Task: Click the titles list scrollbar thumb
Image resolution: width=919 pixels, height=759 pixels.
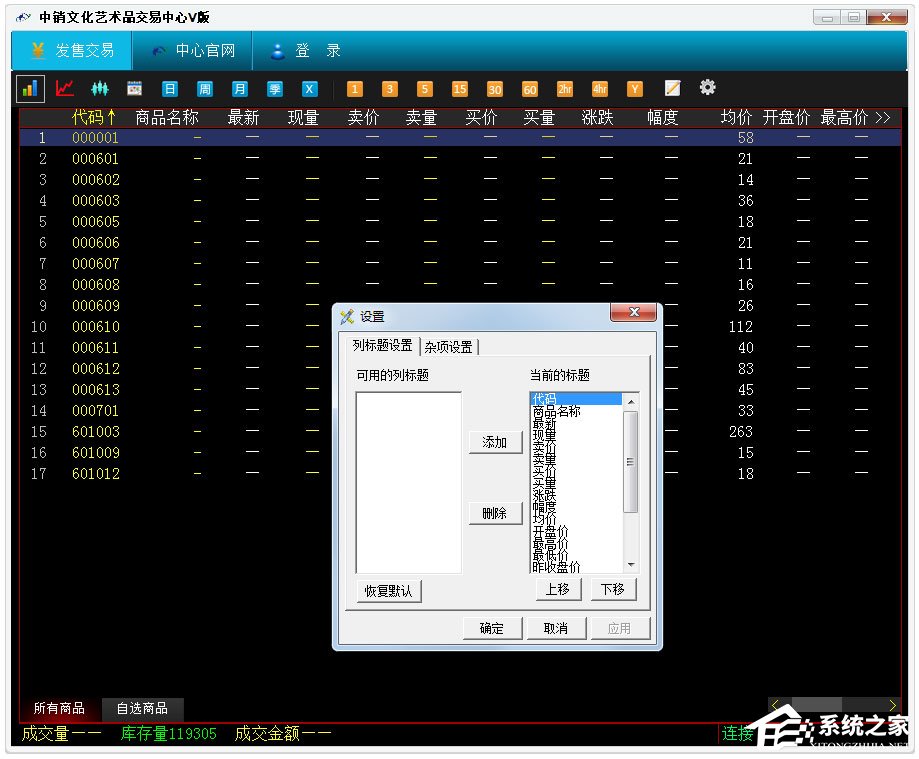Action: (631, 462)
